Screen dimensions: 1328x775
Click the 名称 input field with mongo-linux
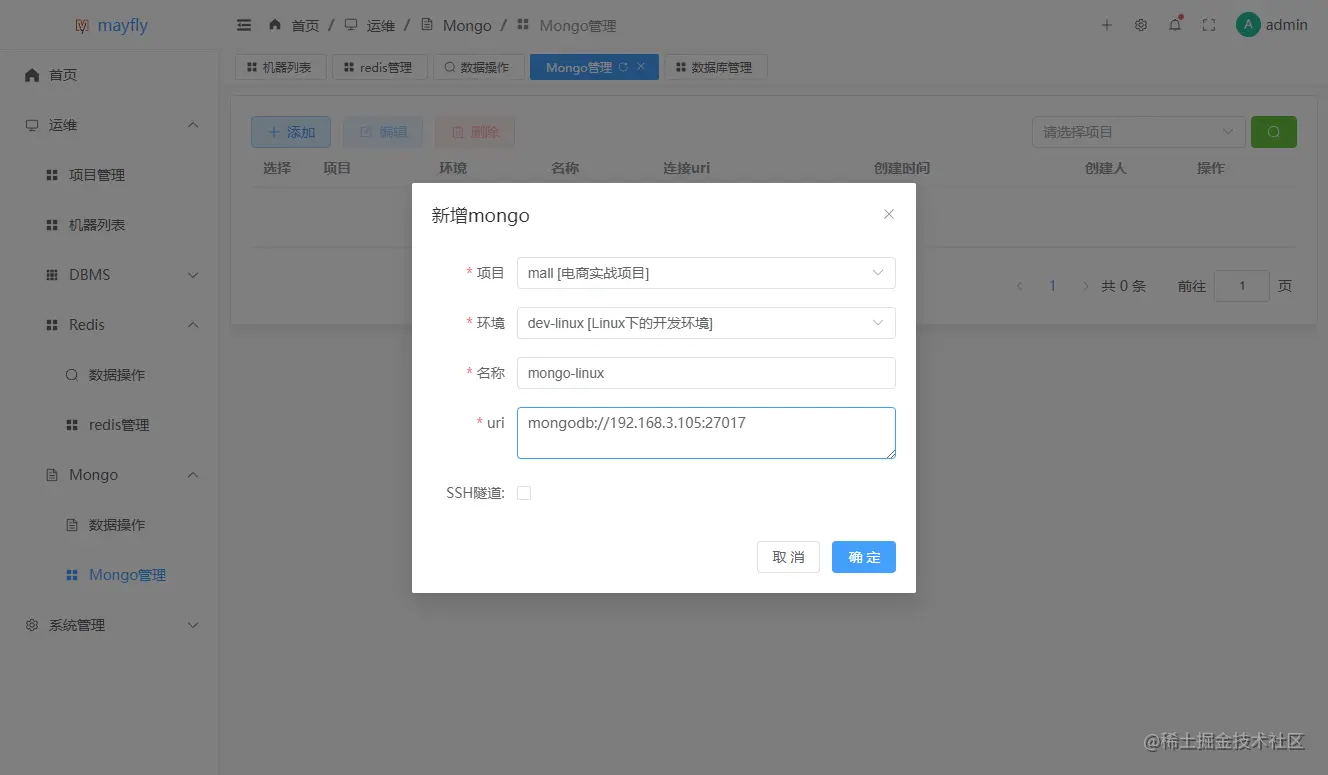[x=706, y=373]
